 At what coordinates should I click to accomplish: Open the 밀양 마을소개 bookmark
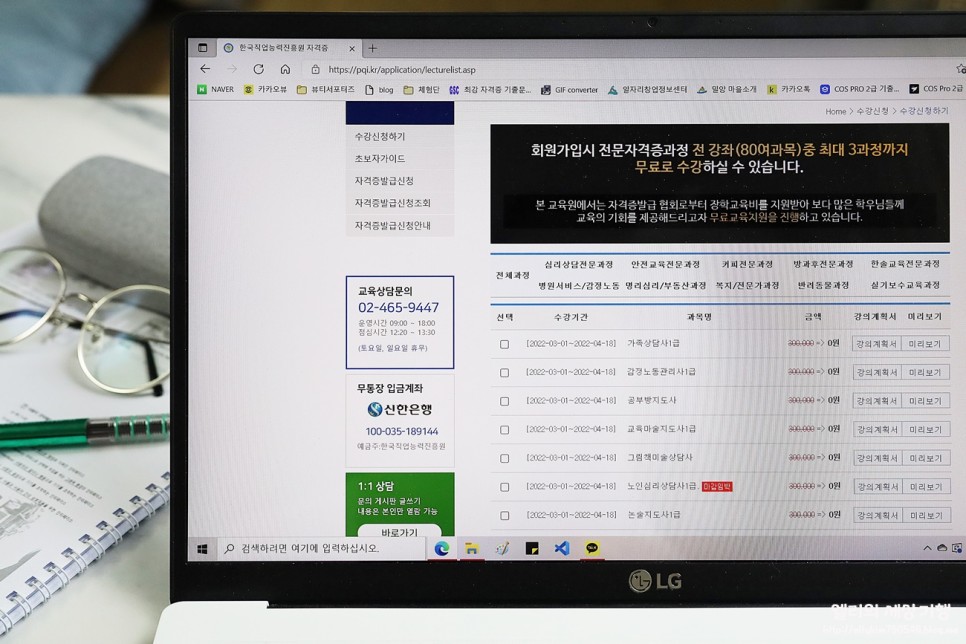click(726, 89)
